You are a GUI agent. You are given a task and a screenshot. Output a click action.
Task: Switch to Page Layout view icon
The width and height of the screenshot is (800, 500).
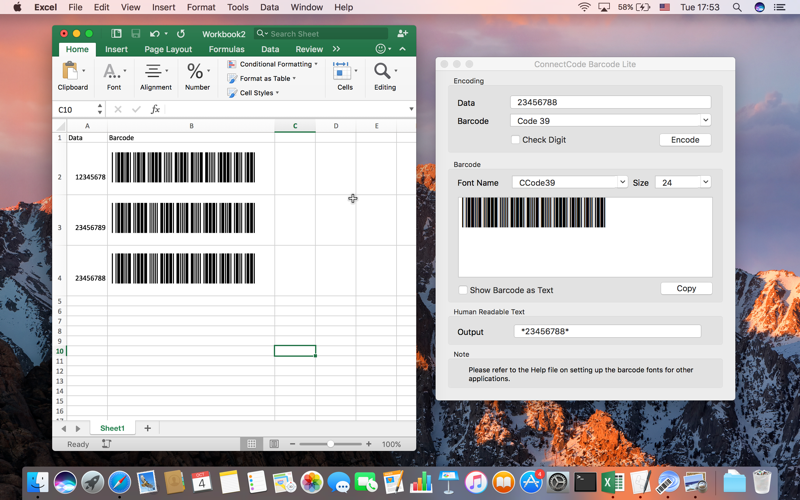(x=274, y=444)
